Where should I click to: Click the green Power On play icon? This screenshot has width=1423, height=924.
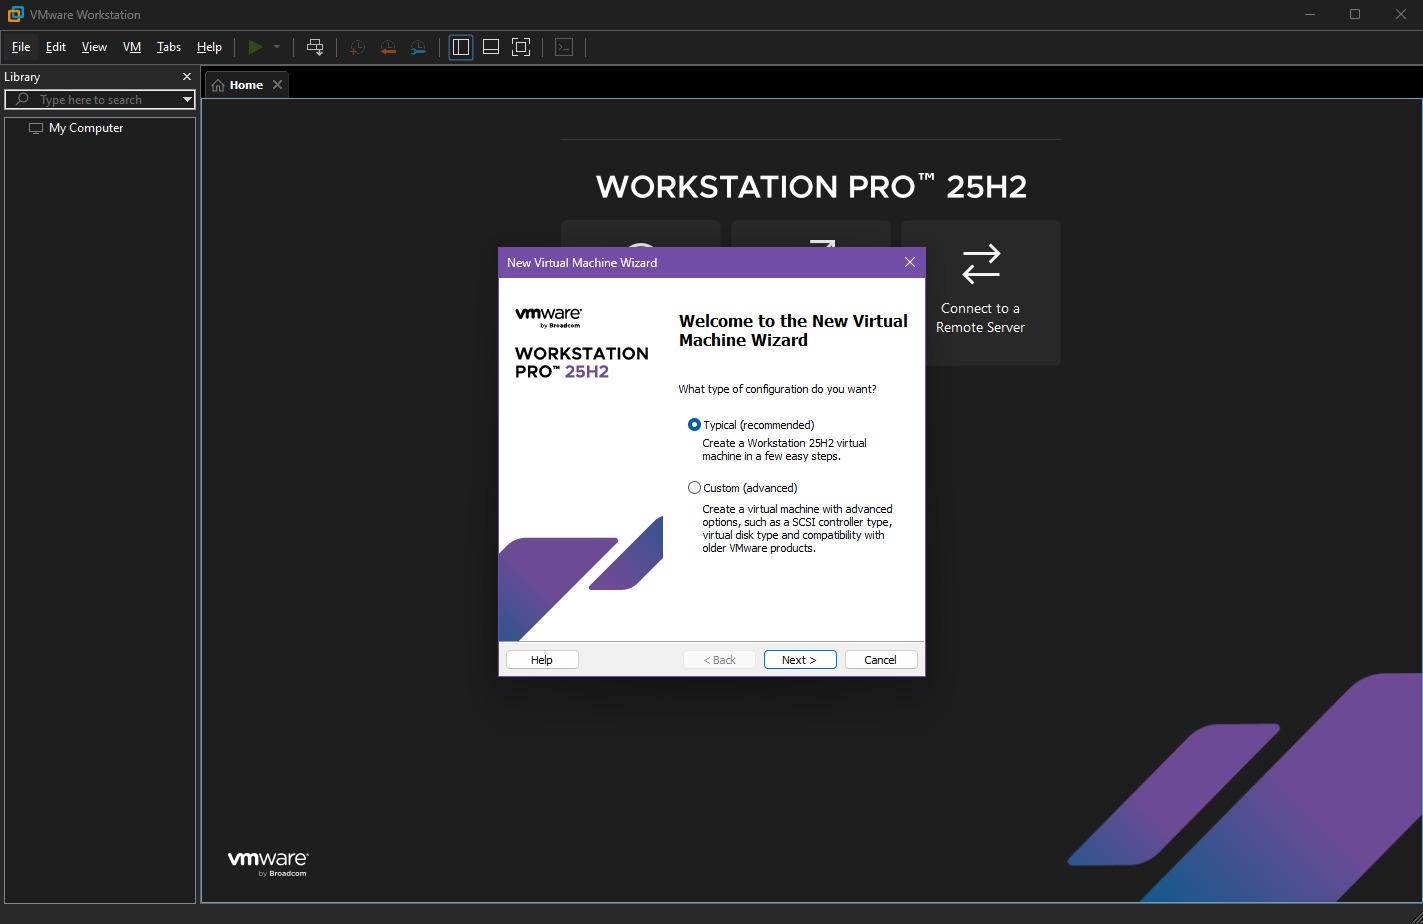click(x=255, y=47)
